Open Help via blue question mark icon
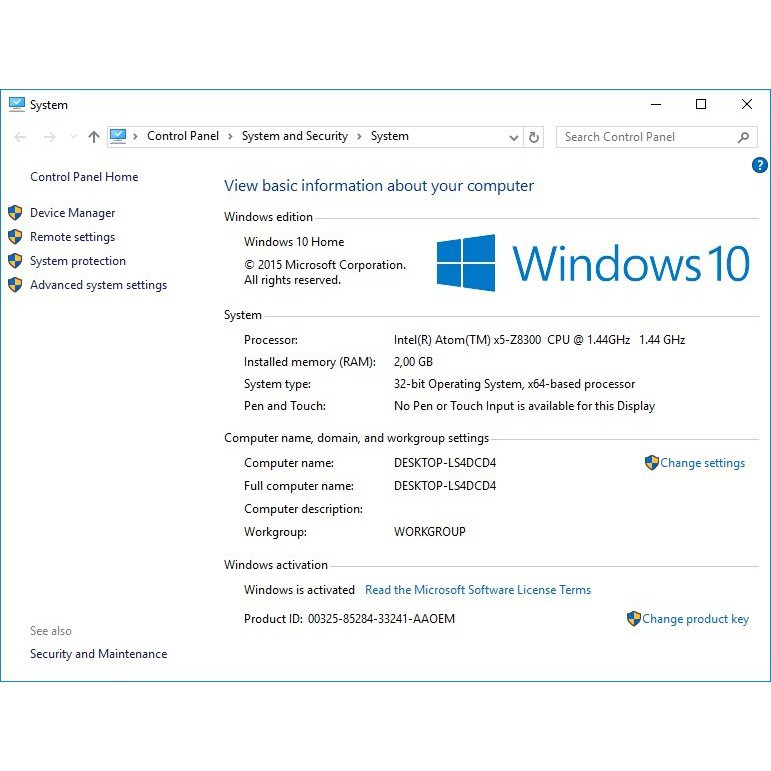The height and width of the screenshot is (771, 771). point(759,165)
